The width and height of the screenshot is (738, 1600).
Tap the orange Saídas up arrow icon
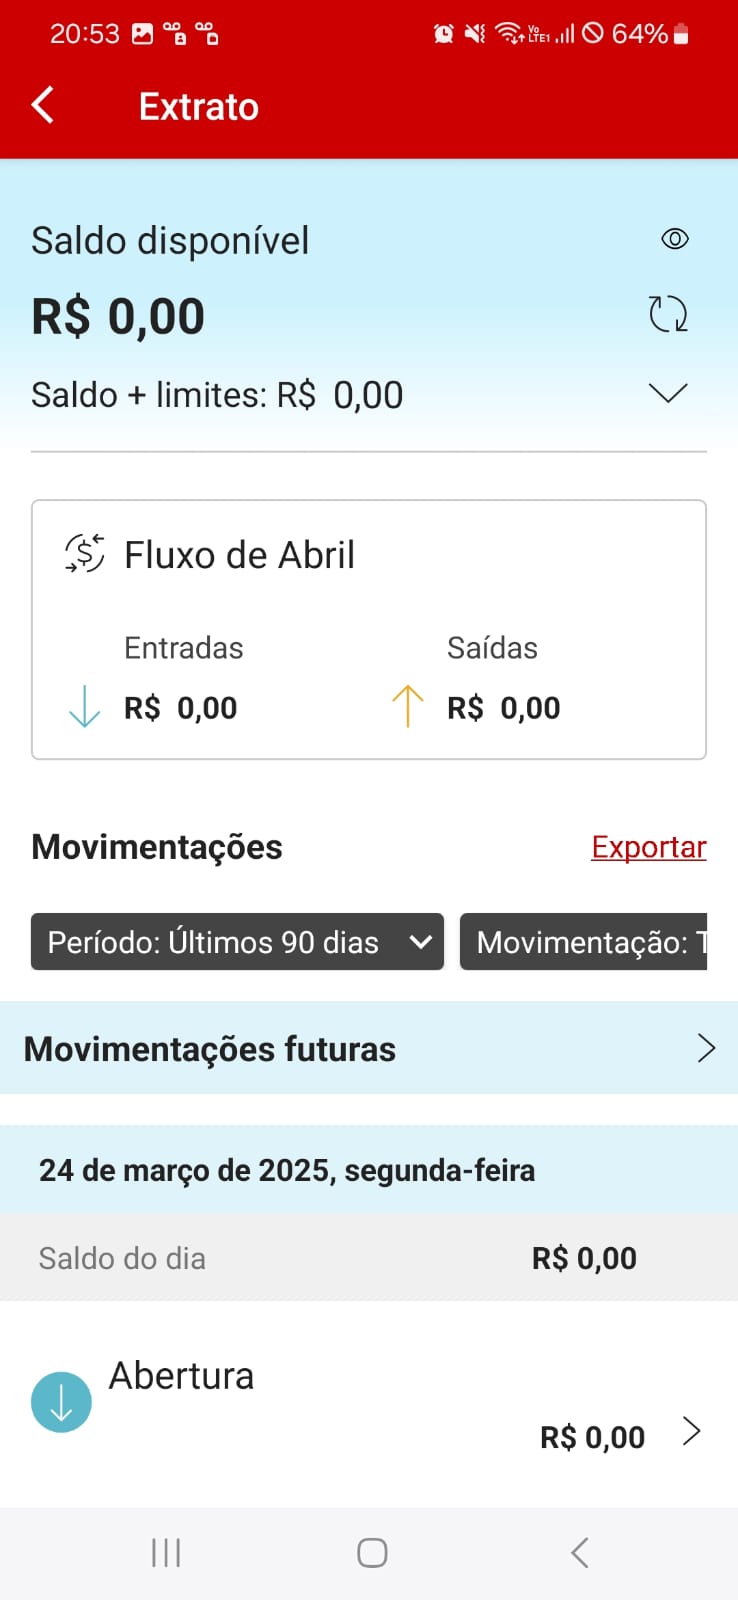click(x=407, y=706)
